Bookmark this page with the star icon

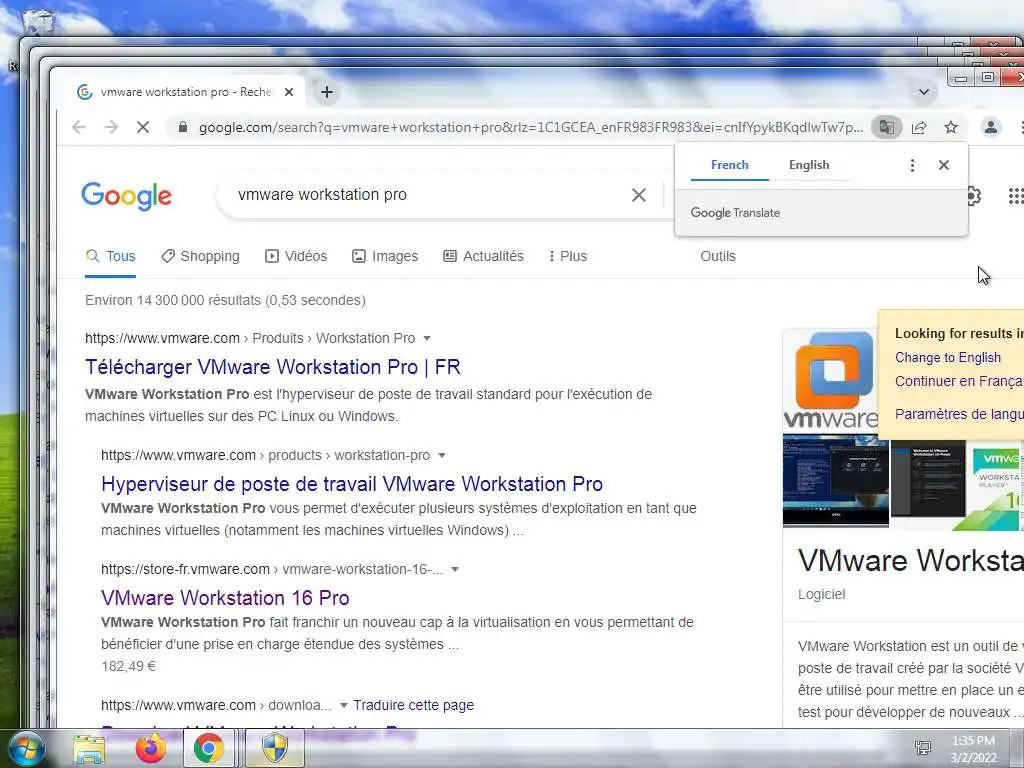click(951, 127)
